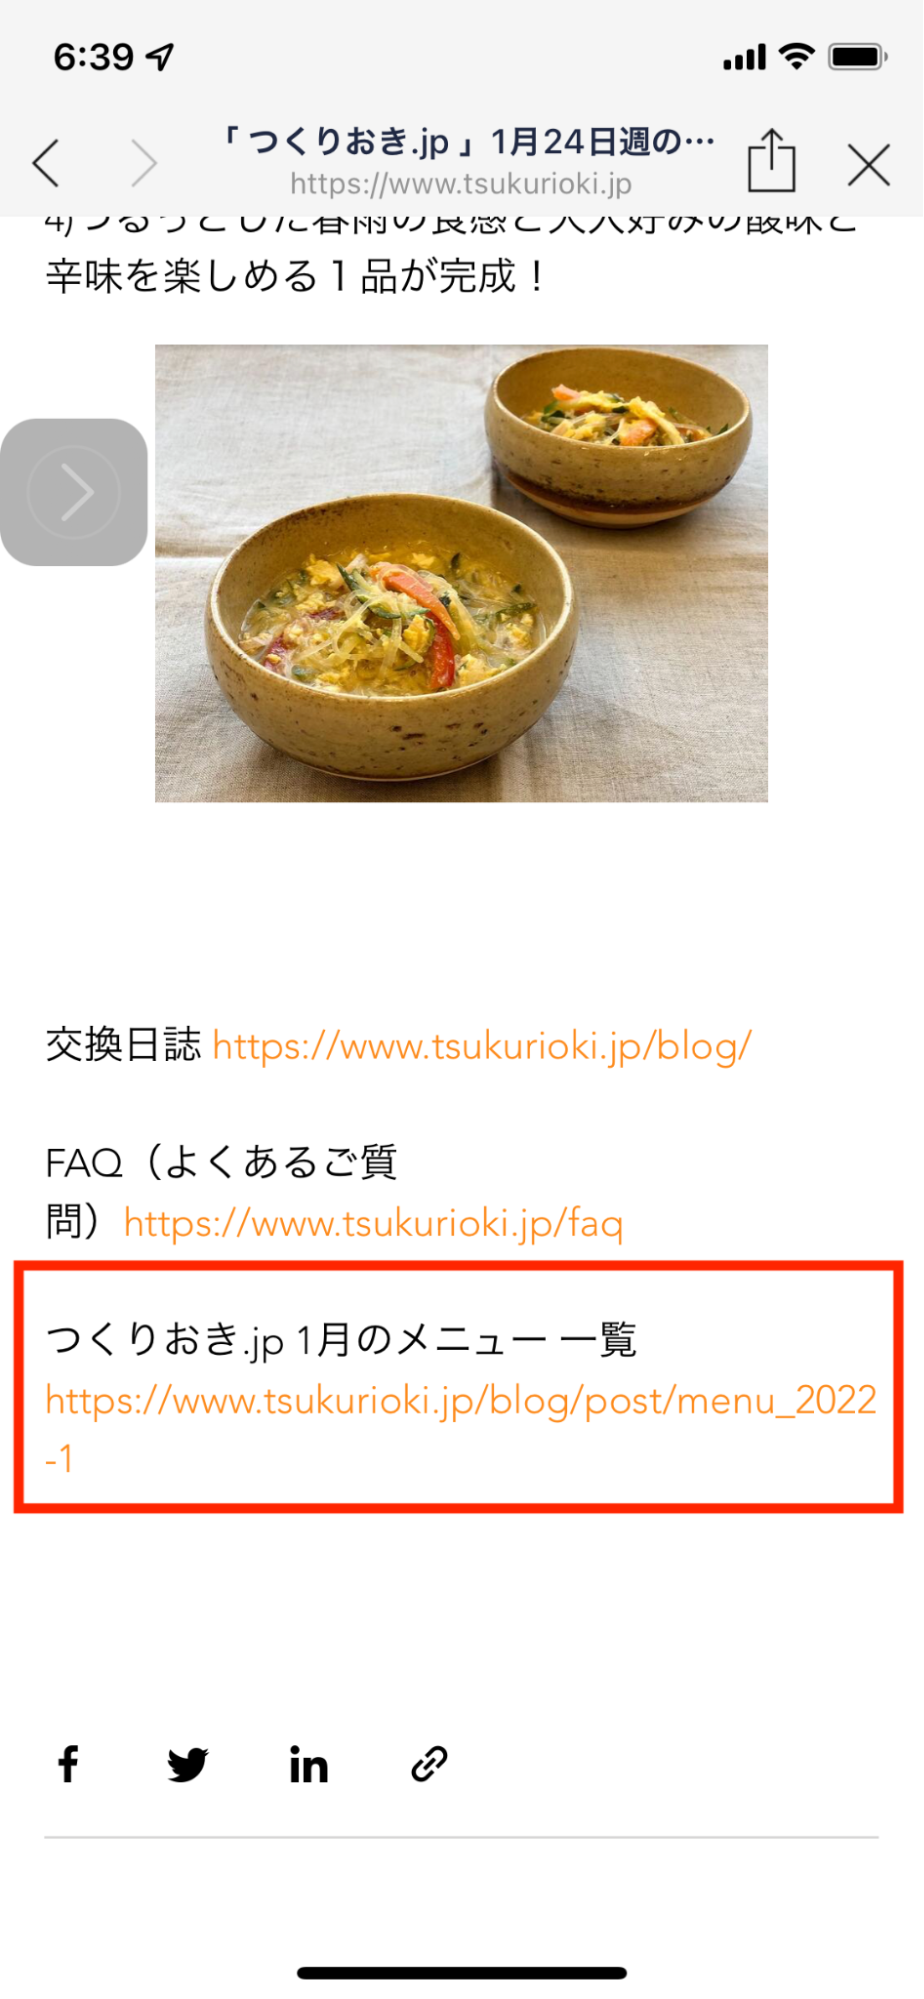The image size is (924, 1999).
Task: Tap the つくりおき.jp 1月のメニュー一覧 heading
Action: click(x=341, y=1340)
